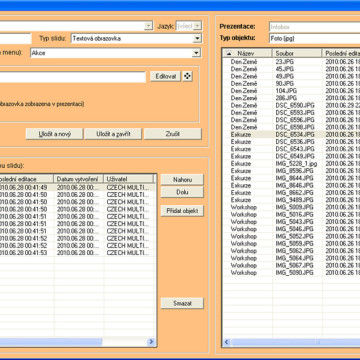Select the row with file 90.JPG
This screenshot has width=360, height=360.
point(292,83)
